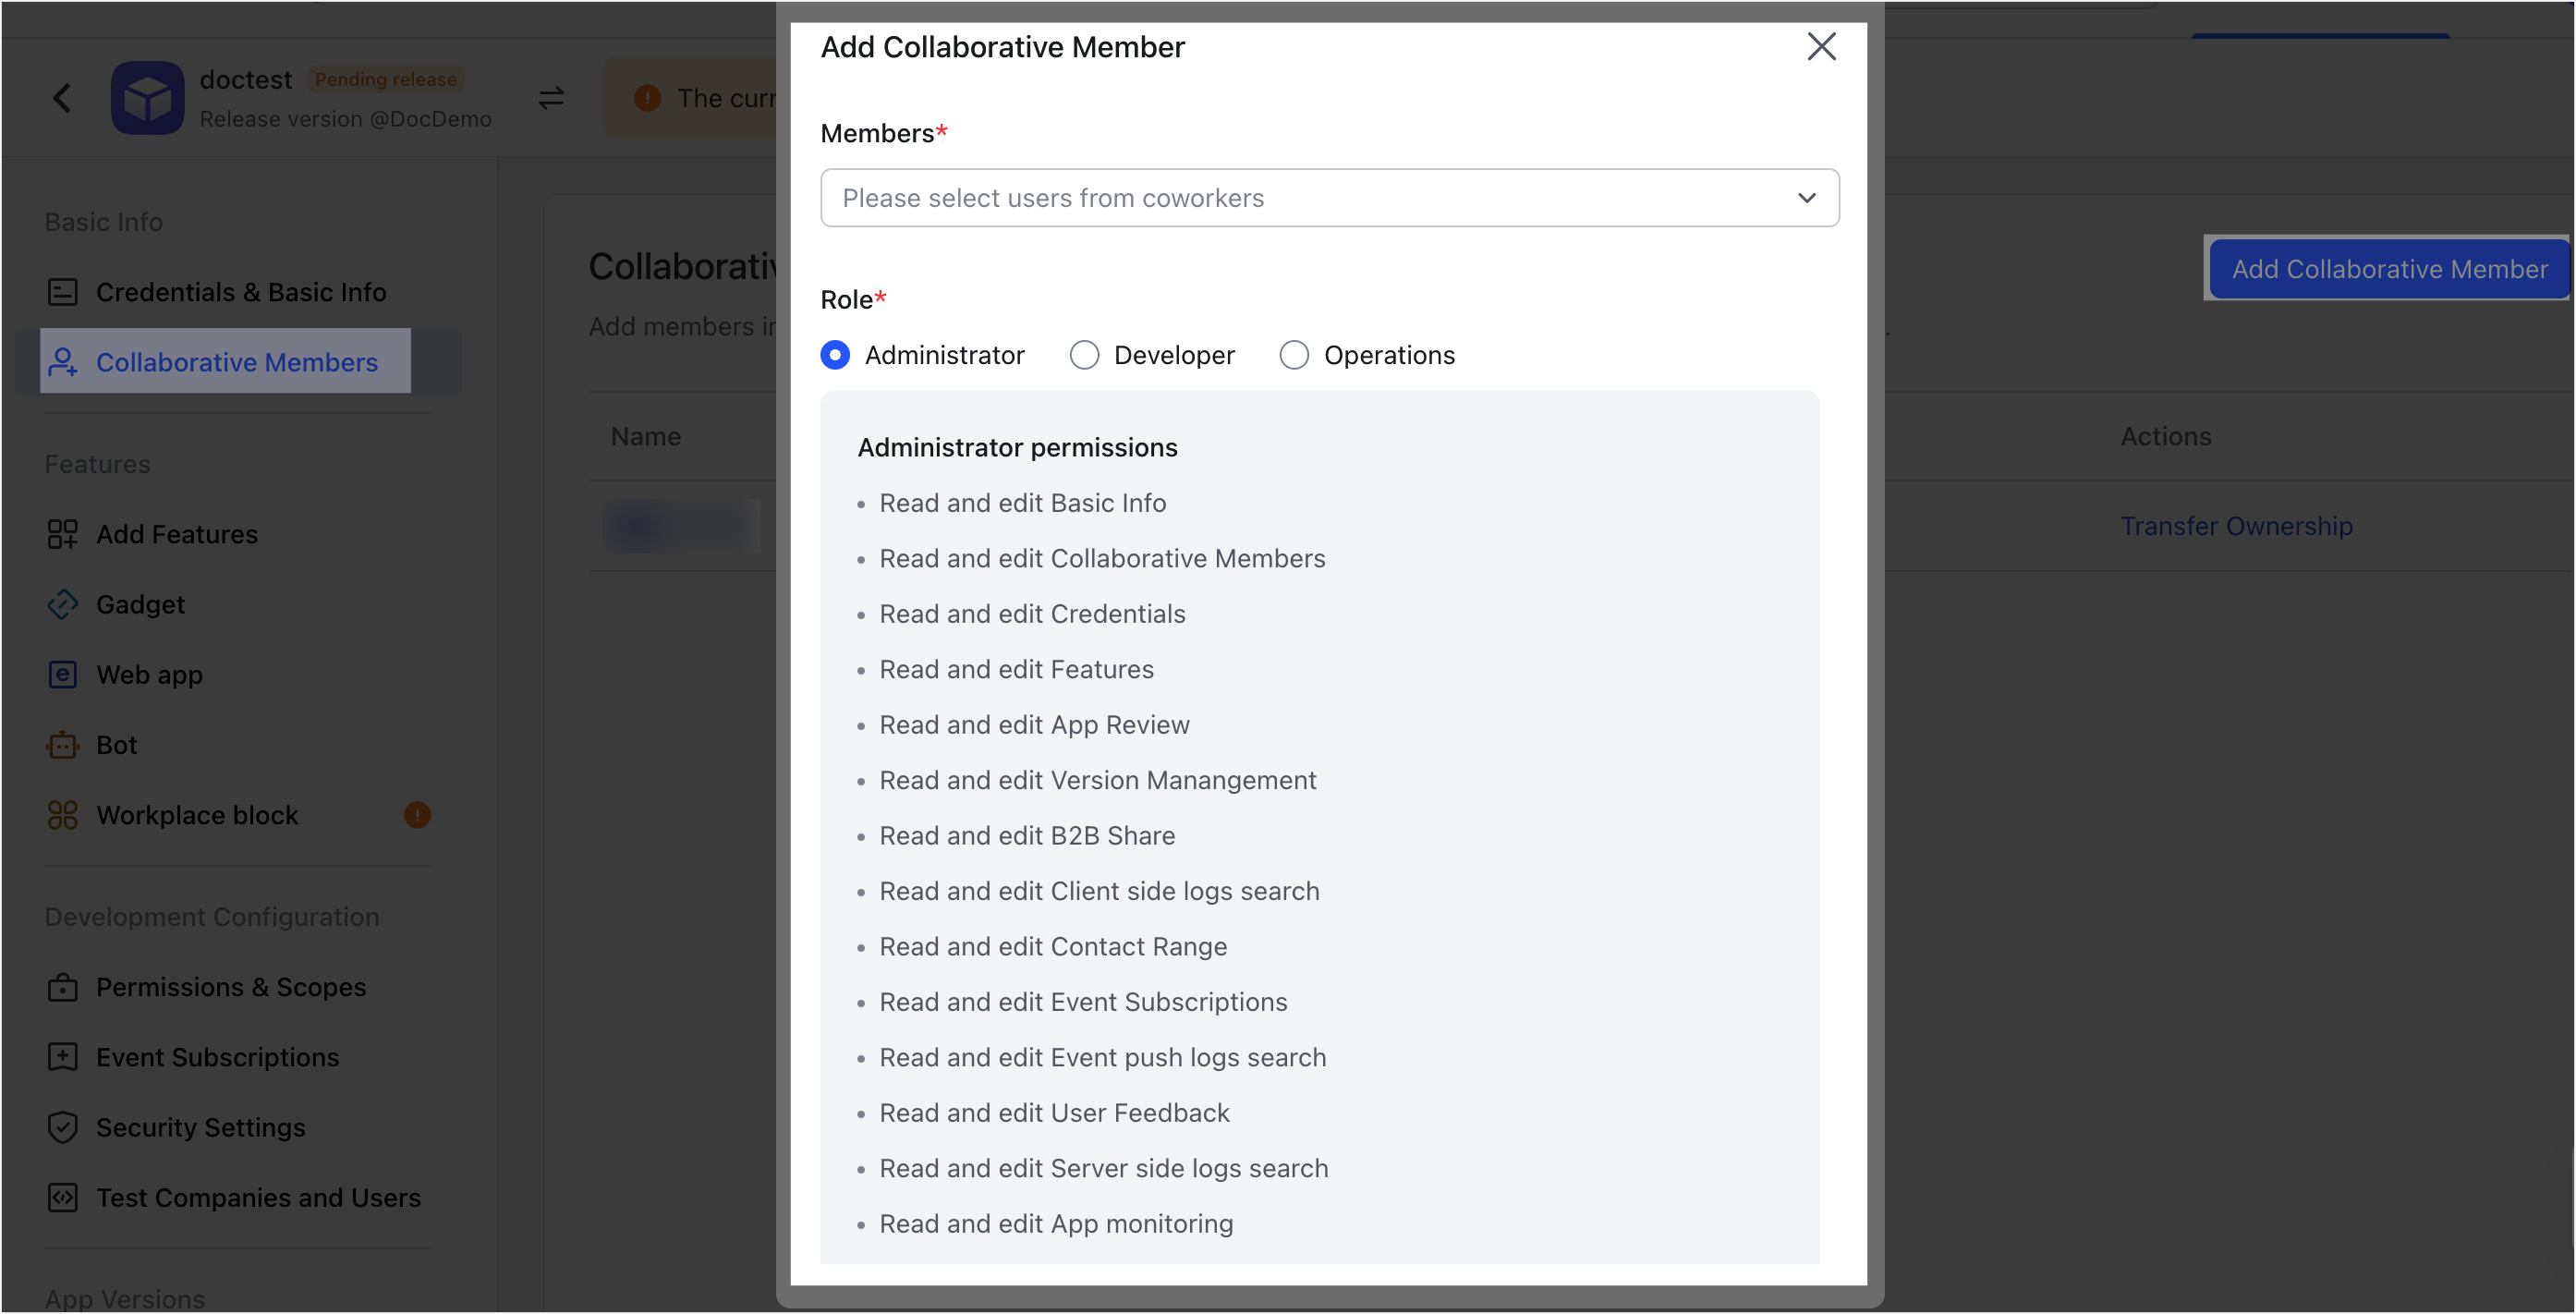Open the Members coworker selection dropdown
This screenshot has height=1314, width=2576.
[1329, 198]
